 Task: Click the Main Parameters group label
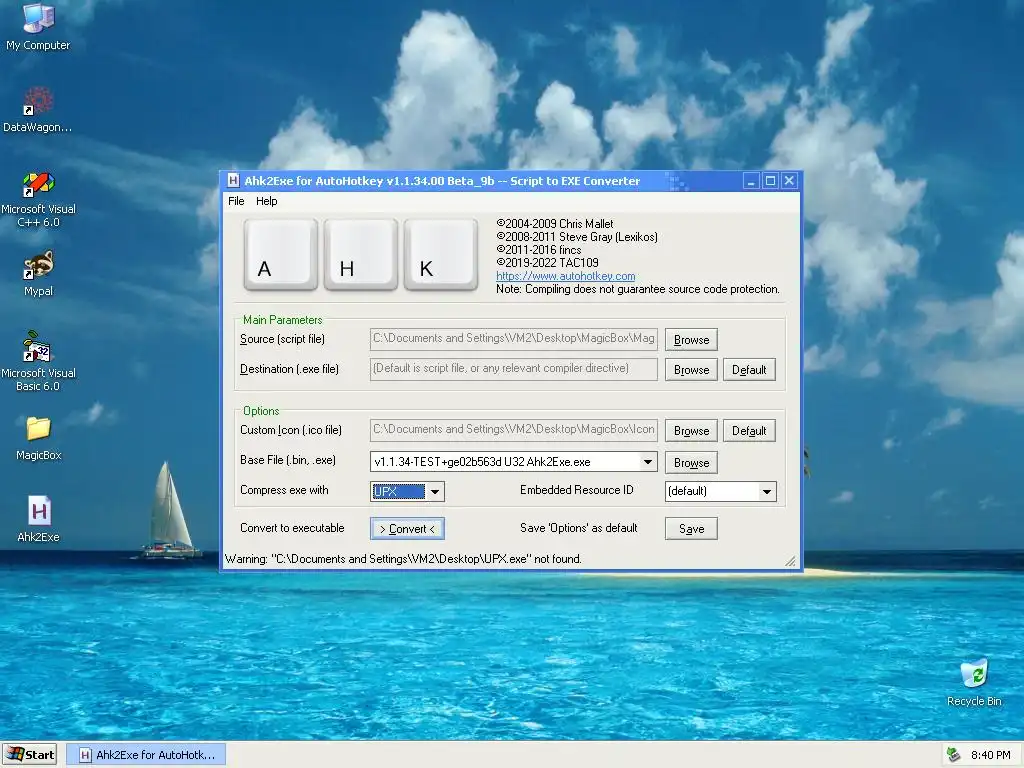click(283, 319)
